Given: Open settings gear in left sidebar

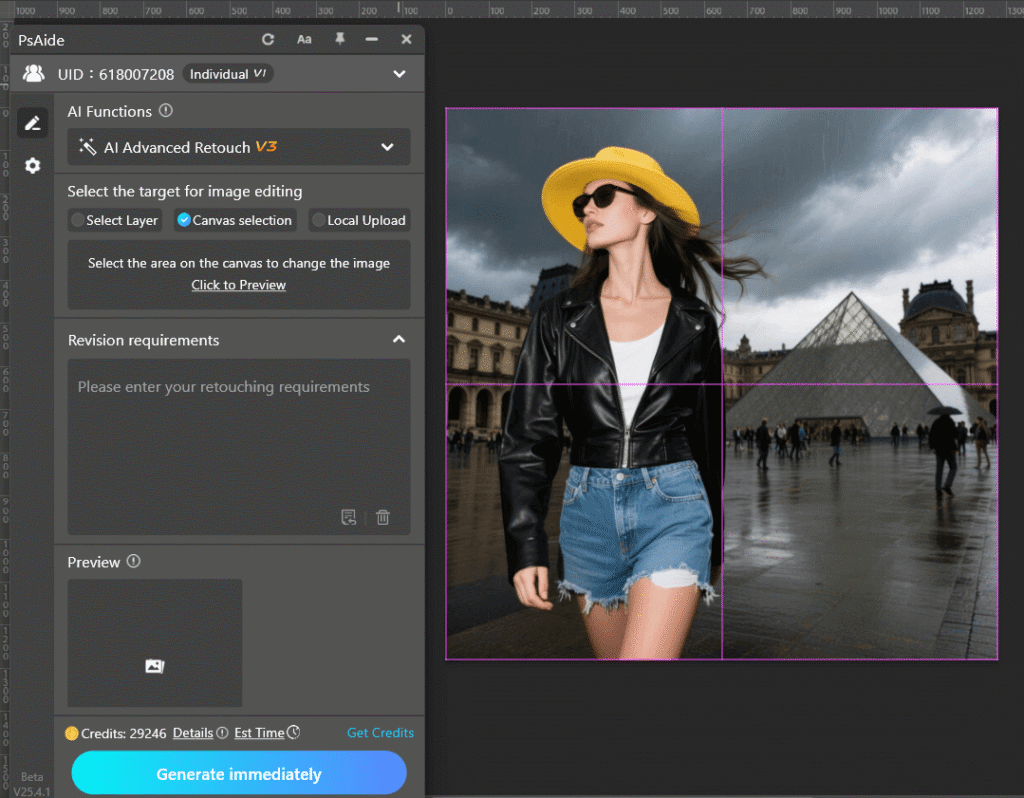Looking at the screenshot, I should [32, 165].
